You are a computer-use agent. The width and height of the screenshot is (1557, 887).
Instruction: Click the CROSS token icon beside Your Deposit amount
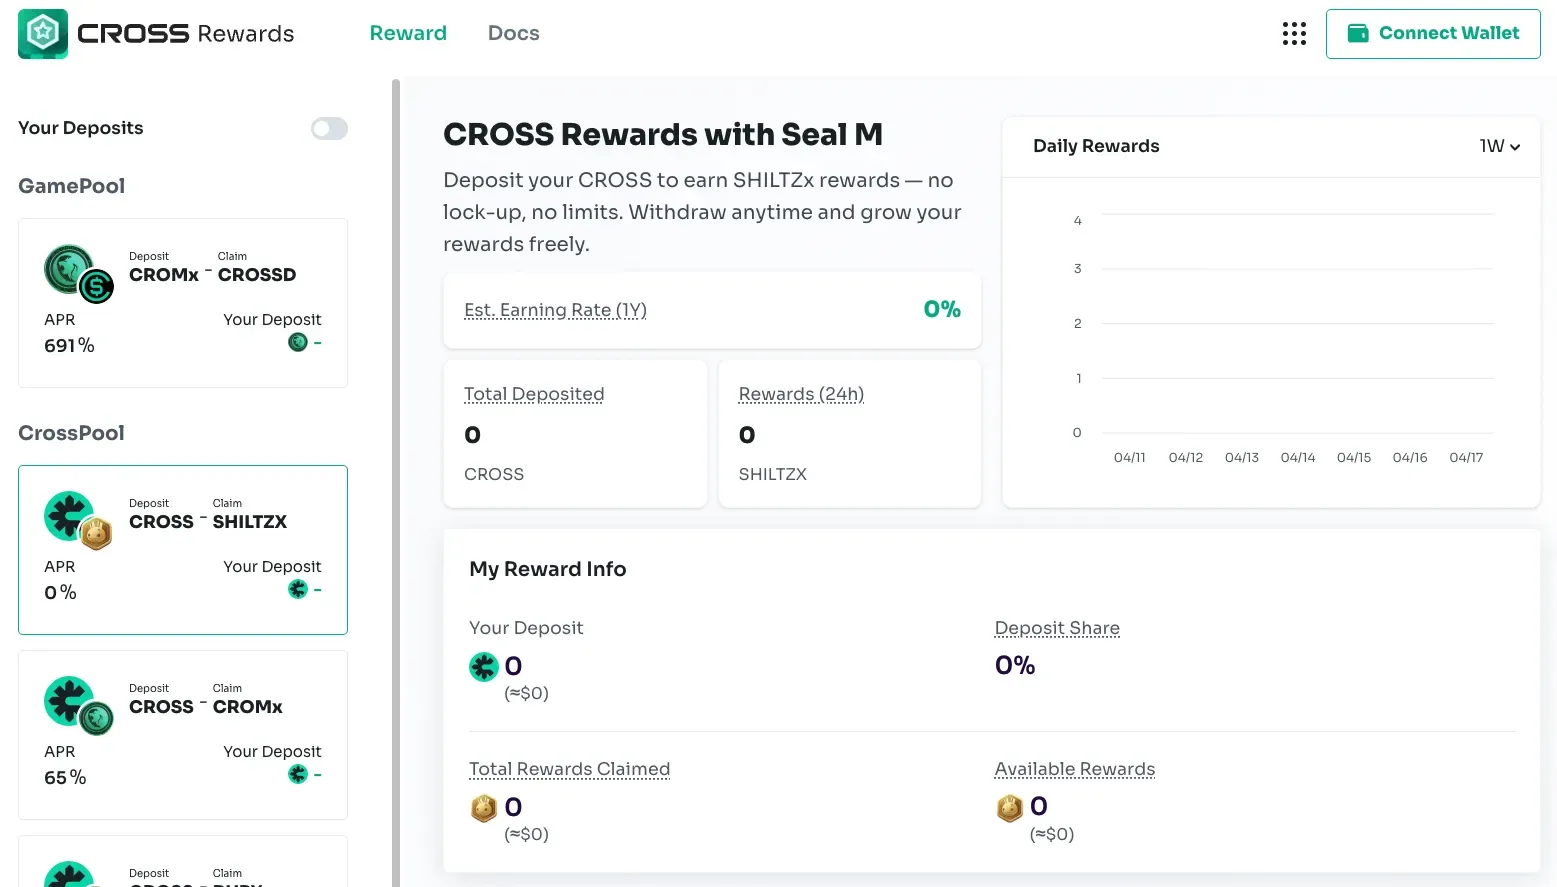(x=484, y=666)
